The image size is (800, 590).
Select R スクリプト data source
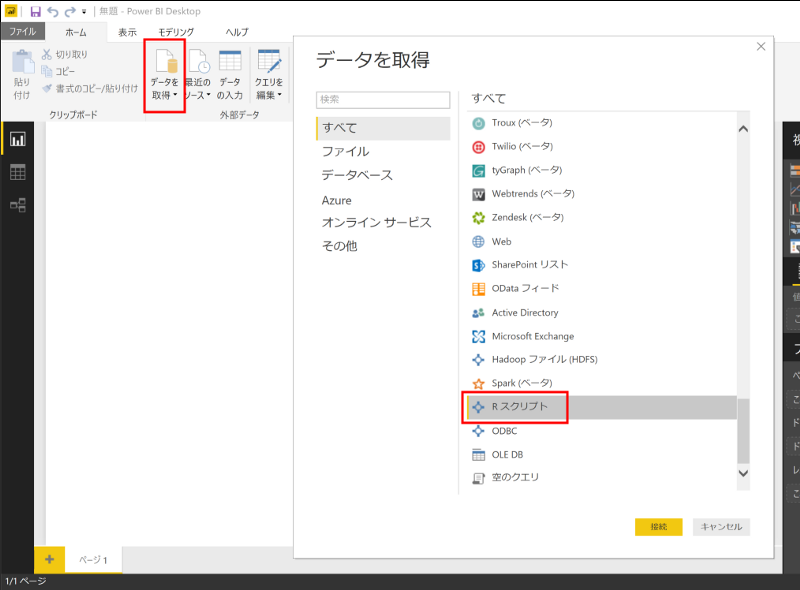pyautogui.click(x=602, y=407)
